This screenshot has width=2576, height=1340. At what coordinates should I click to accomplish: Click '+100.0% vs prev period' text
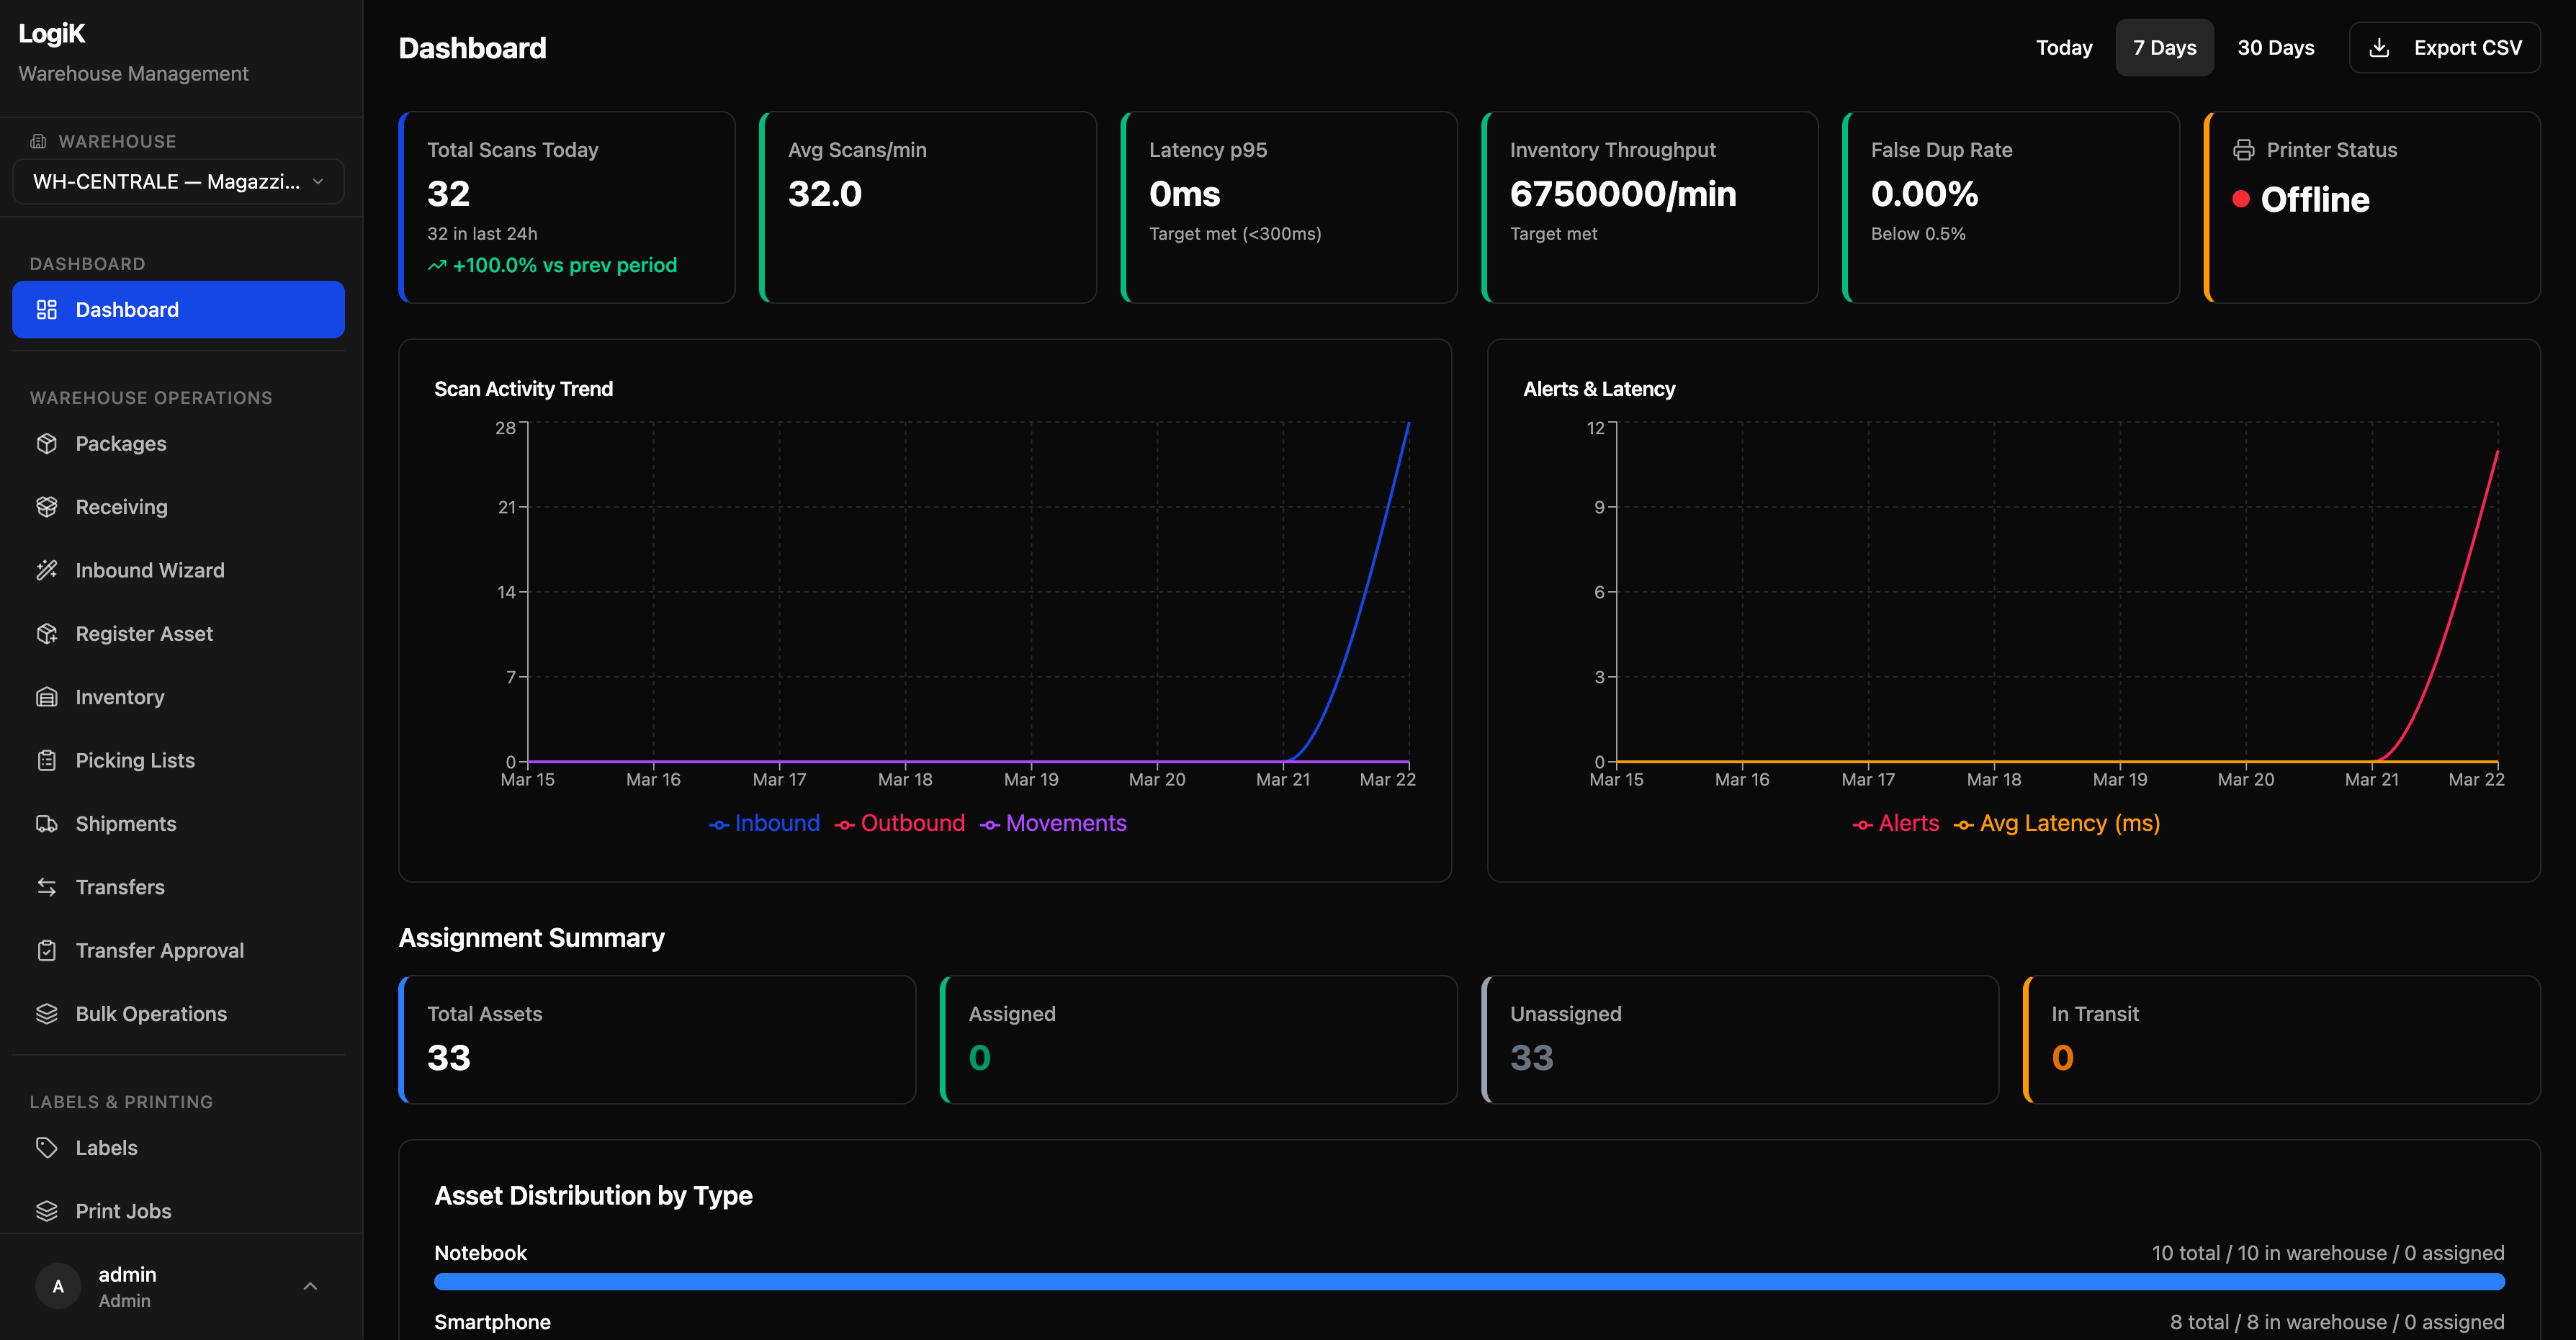pos(565,265)
